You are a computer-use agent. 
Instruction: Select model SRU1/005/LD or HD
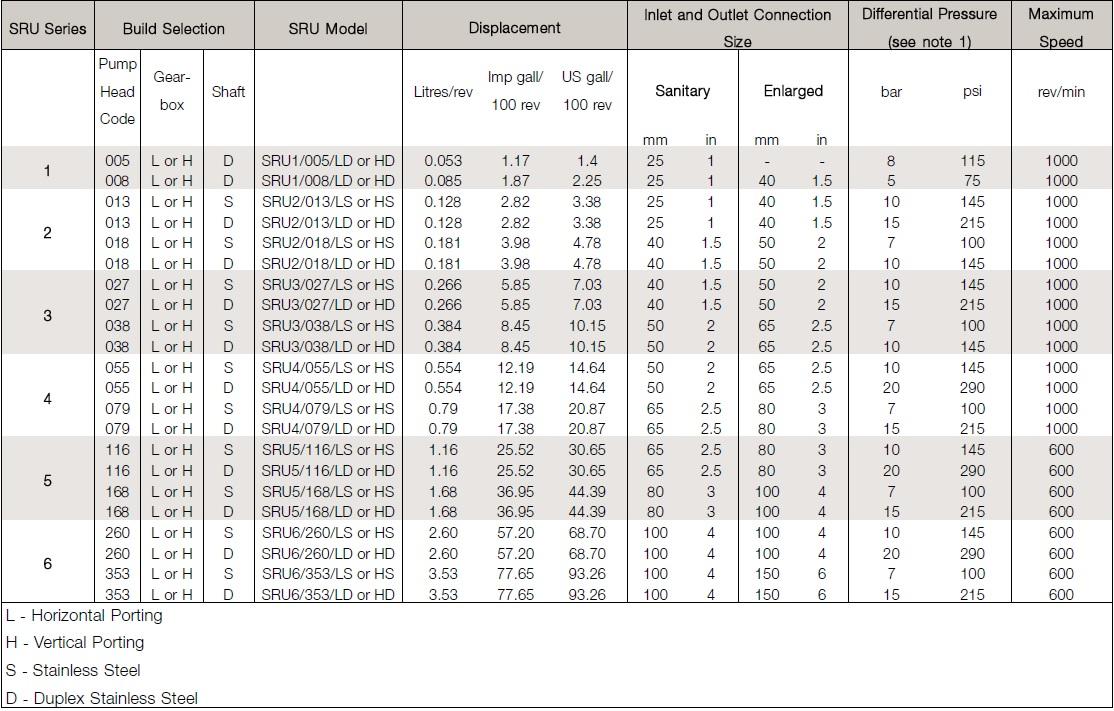pos(328,161)
